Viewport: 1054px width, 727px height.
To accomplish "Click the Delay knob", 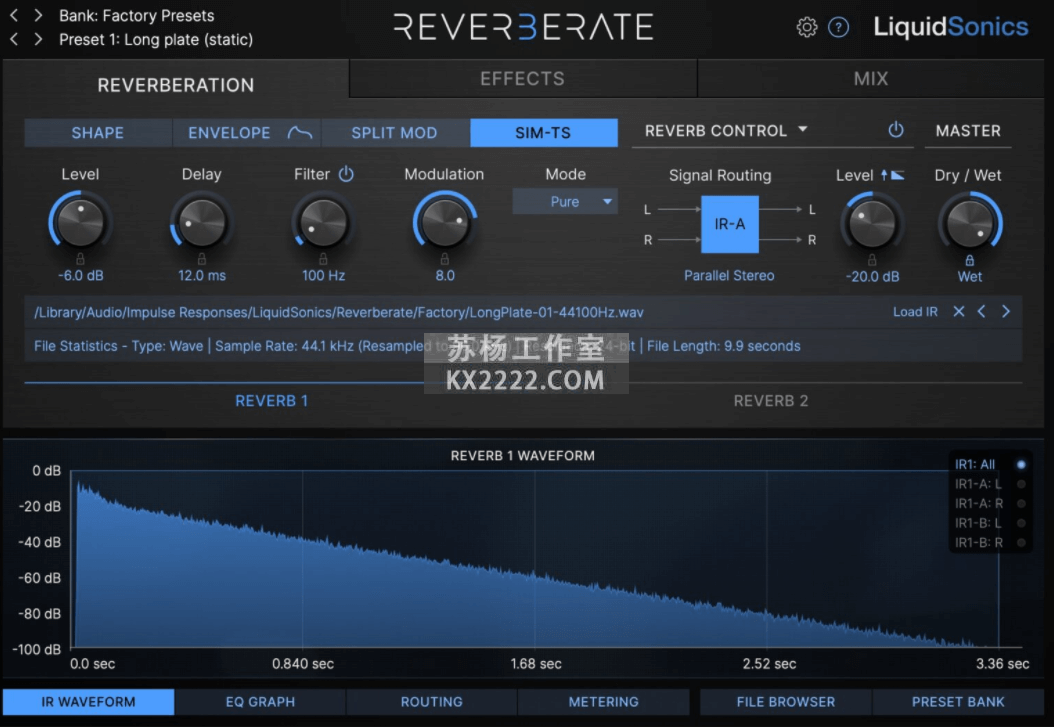I will click(202, 222).
